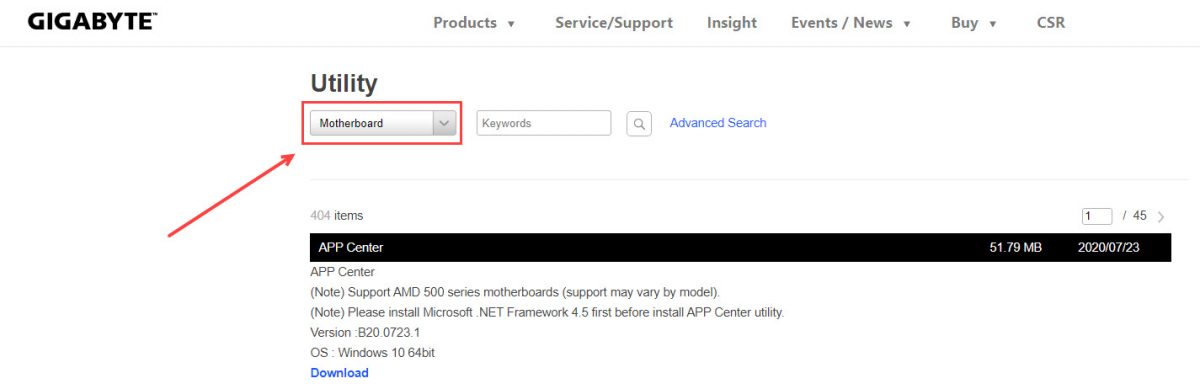Open the CSR page

1051,22
